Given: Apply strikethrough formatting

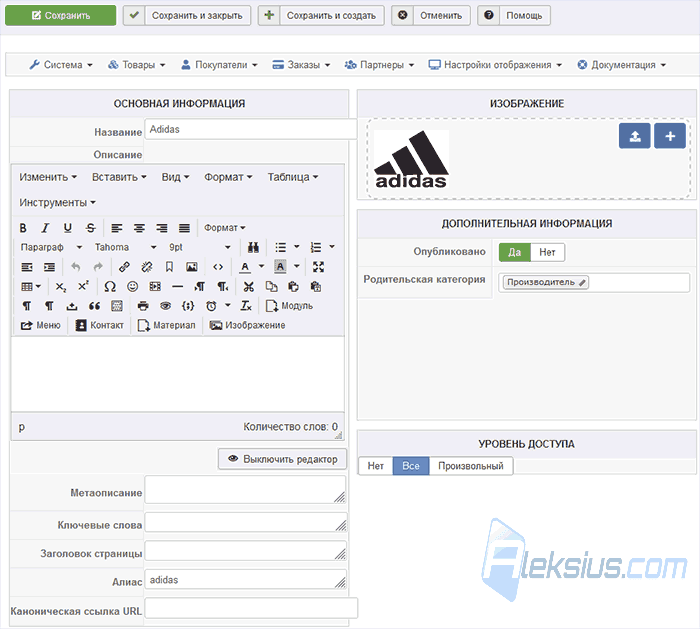Looking at the screenshot, I should [91, 228].
